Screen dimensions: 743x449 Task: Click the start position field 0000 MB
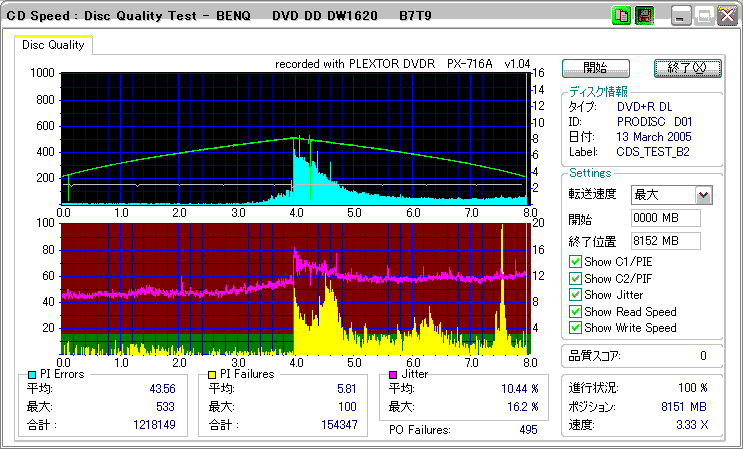666,218
